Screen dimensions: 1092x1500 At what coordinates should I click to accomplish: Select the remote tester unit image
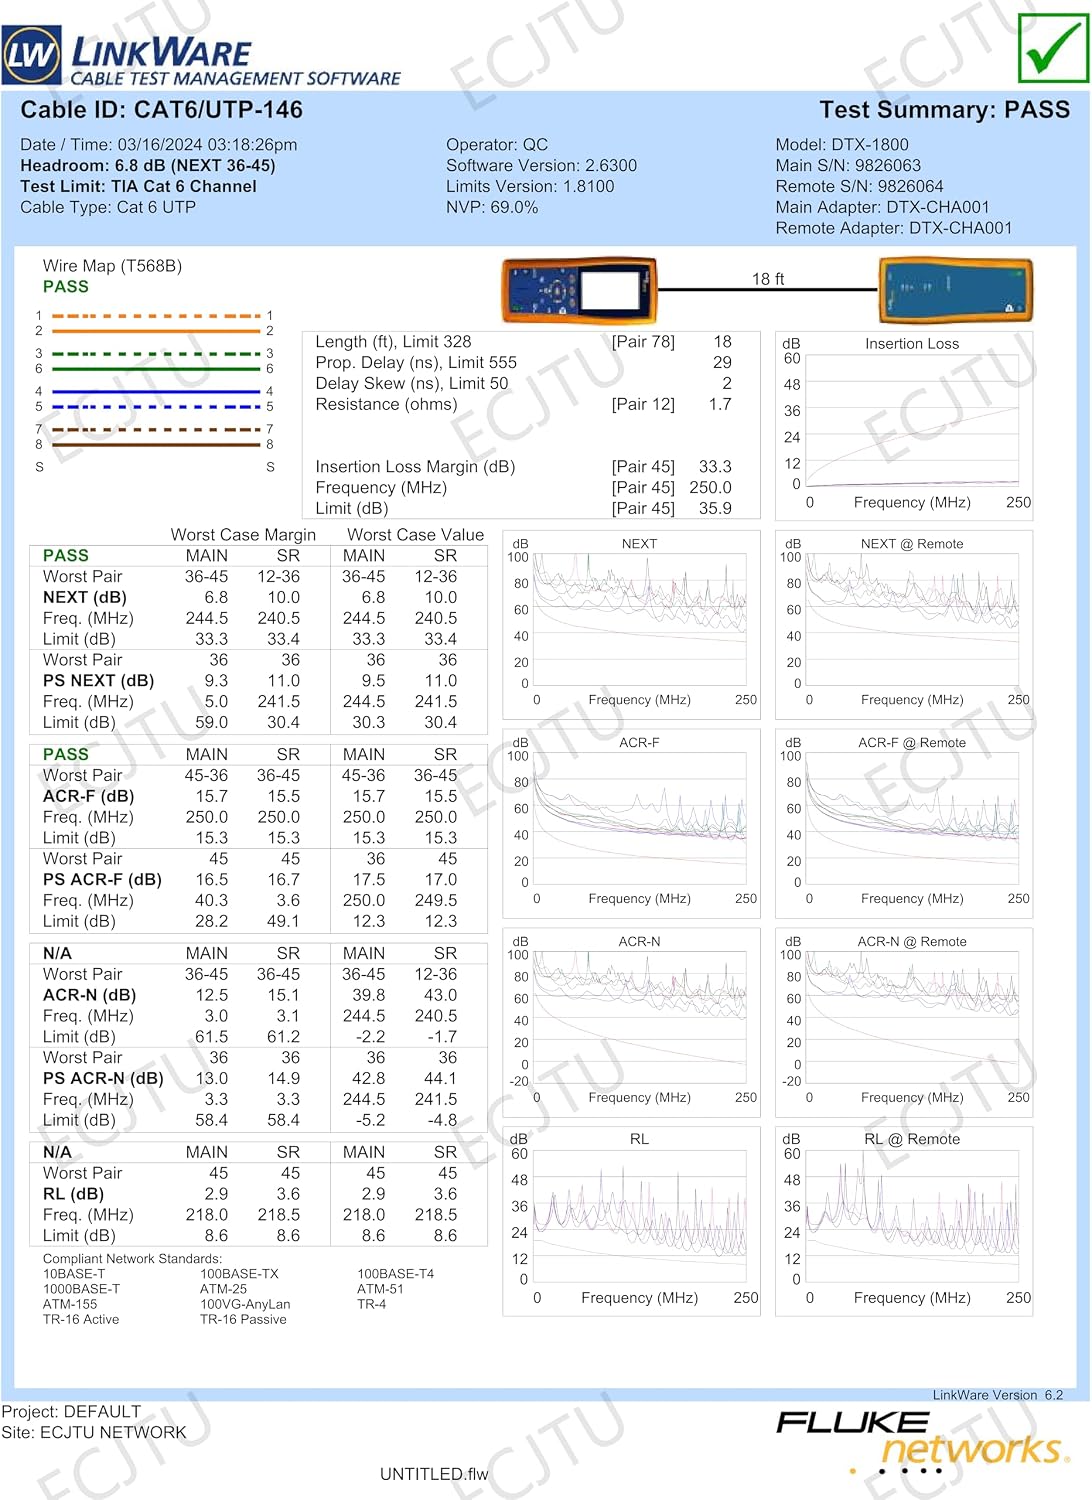(955, 290)
